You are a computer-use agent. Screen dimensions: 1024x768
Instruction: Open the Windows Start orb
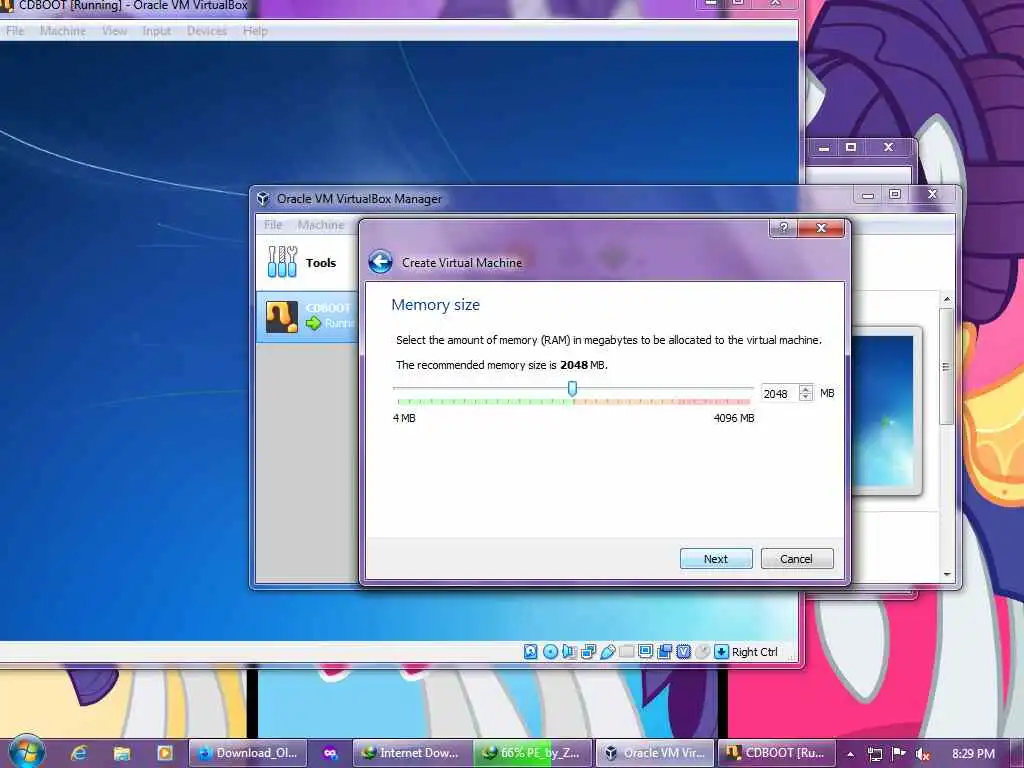tap(27, 752)
